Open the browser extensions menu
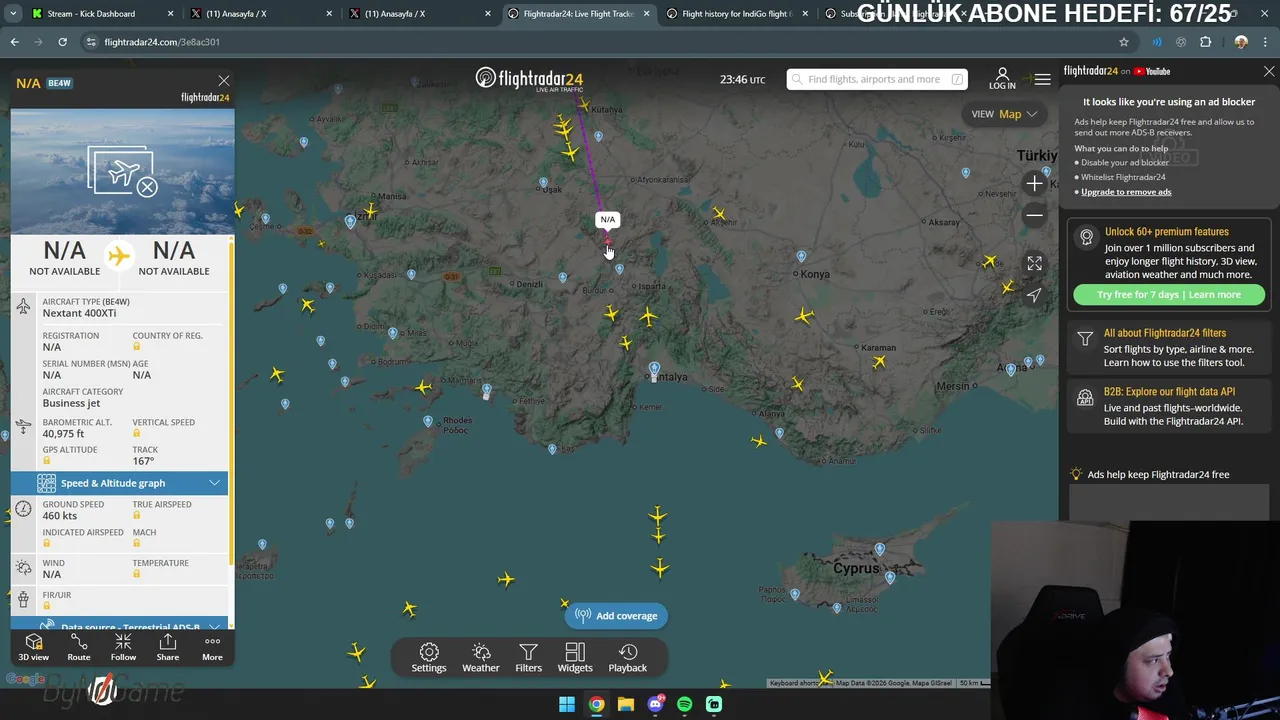 tap(1205, 42)
